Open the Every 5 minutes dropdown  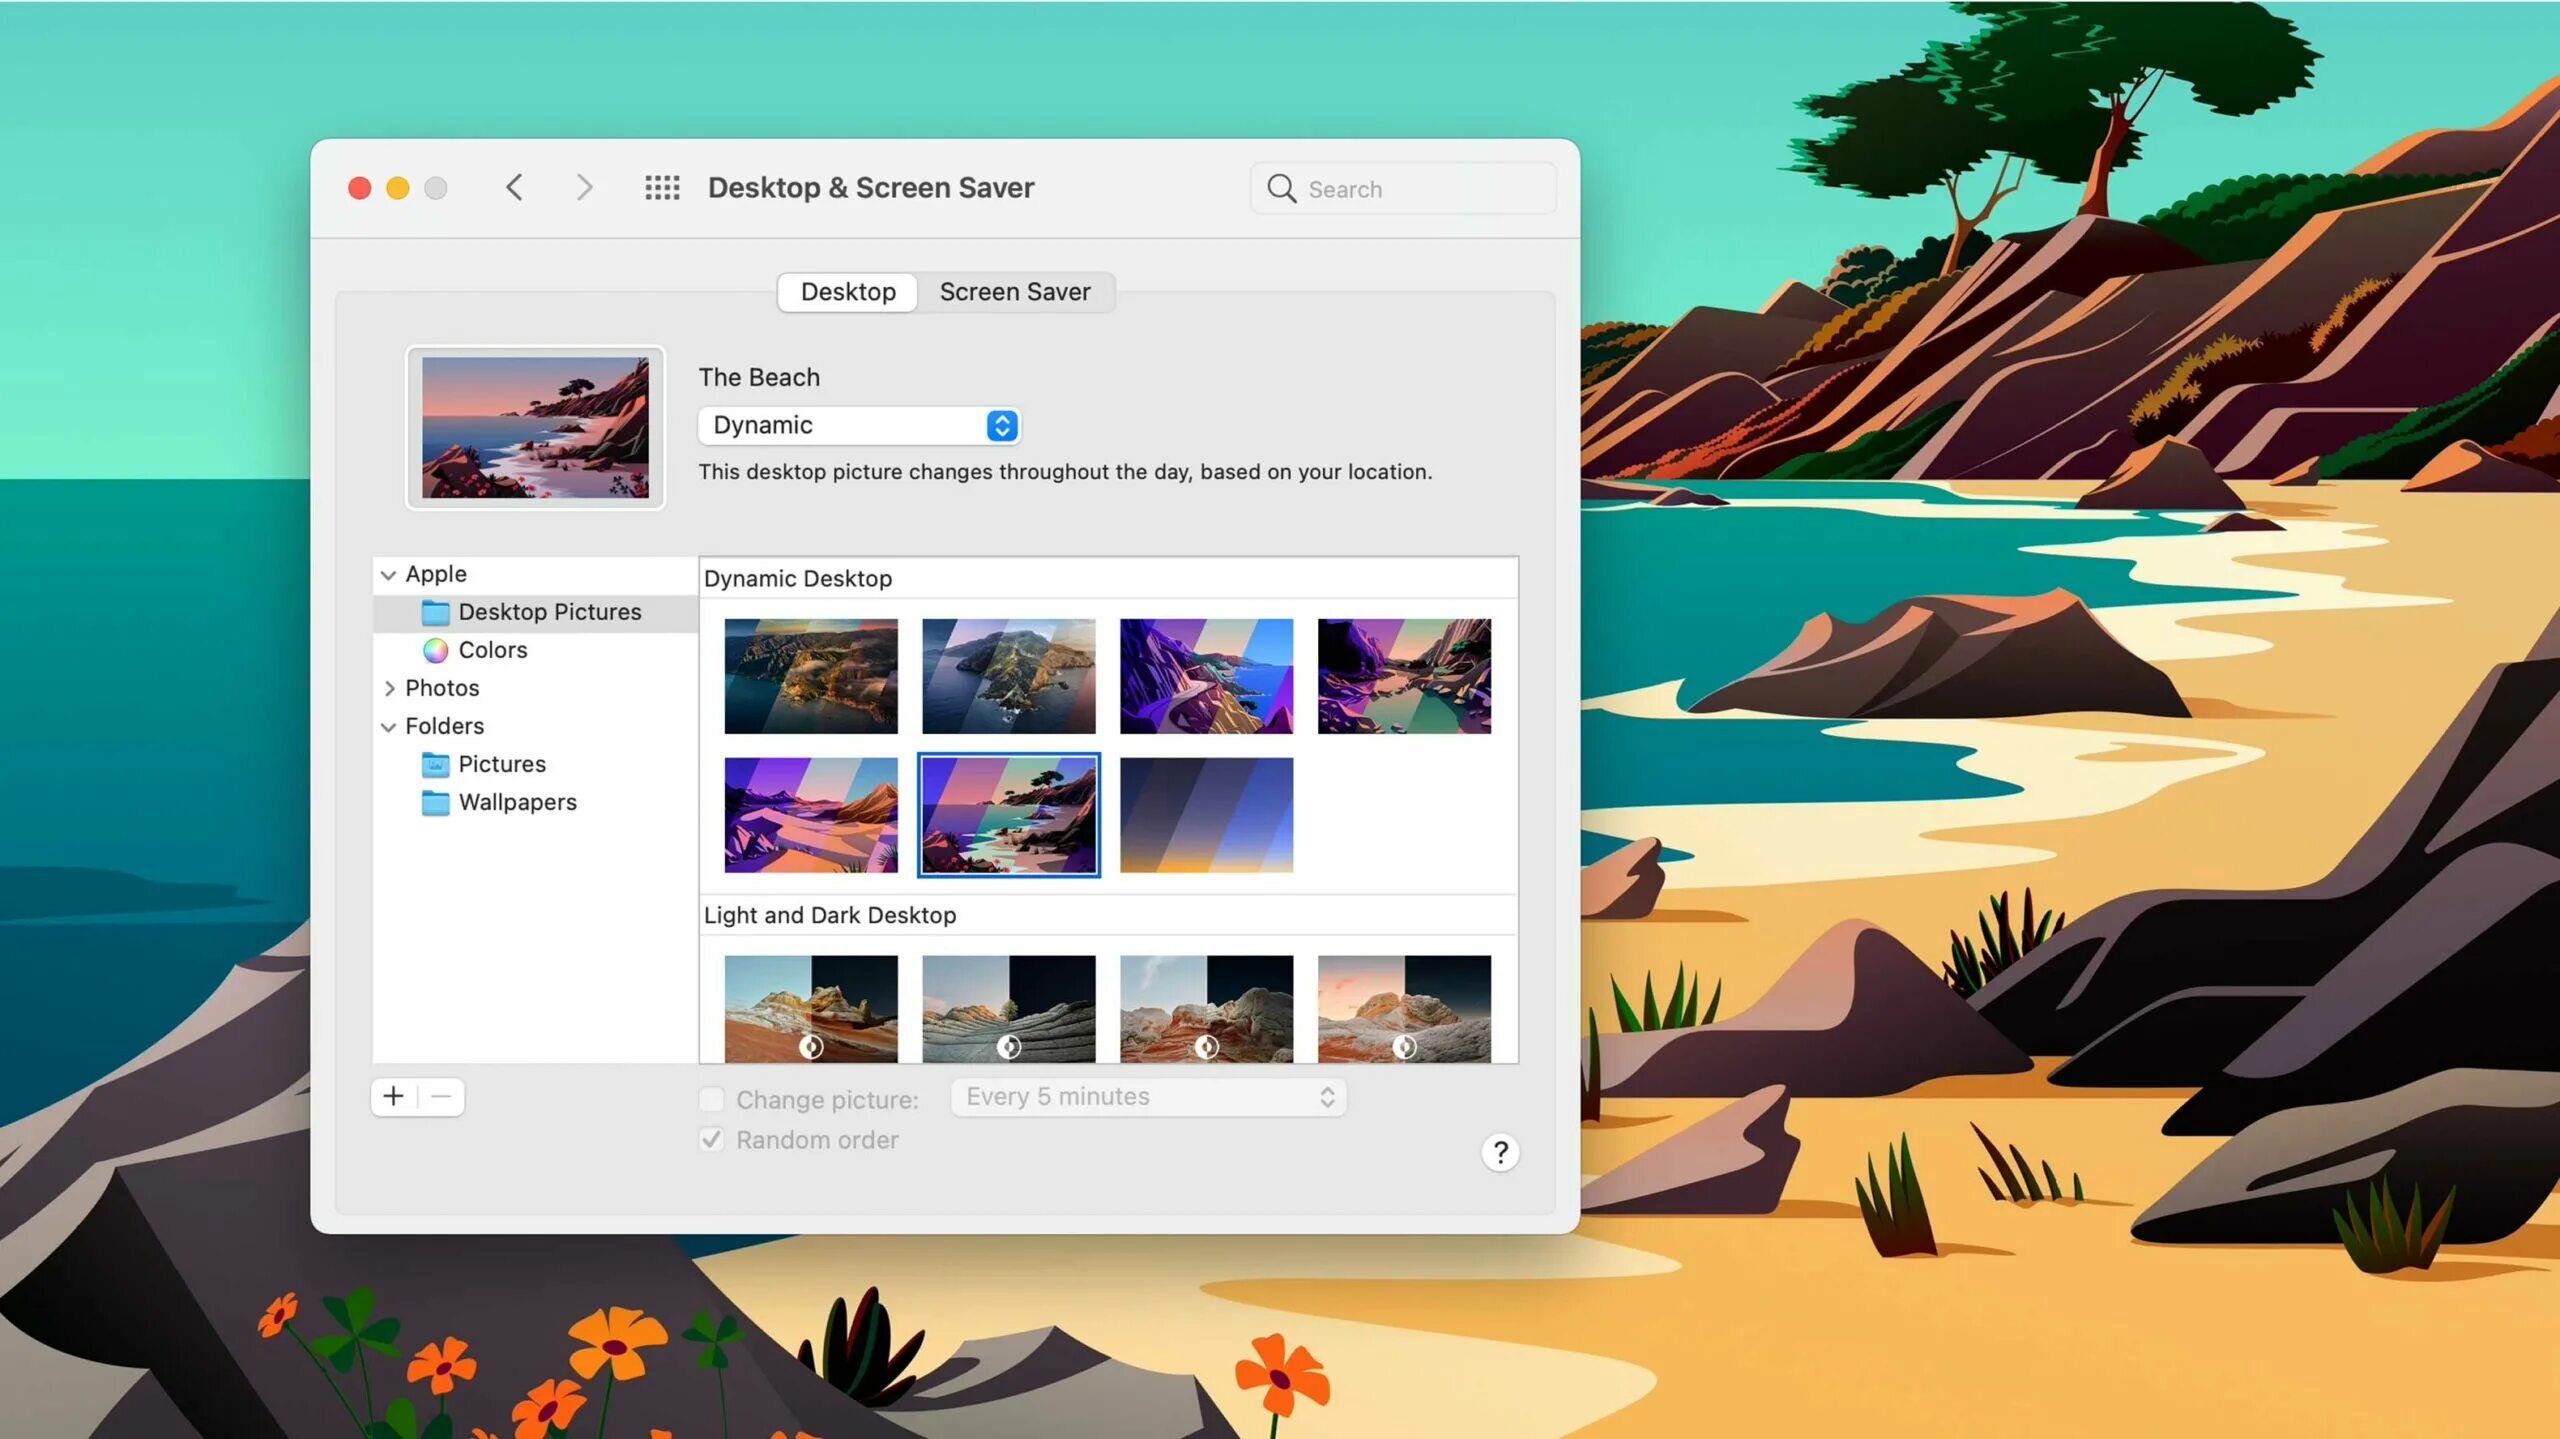tap(1148, 1097)
